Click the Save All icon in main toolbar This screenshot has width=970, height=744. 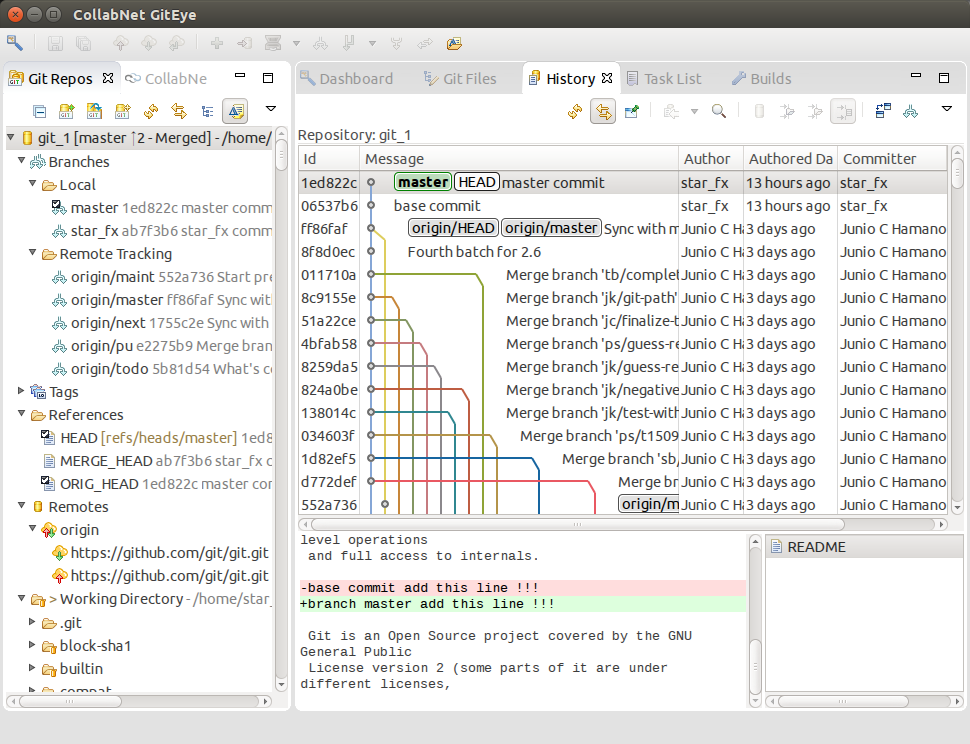[83, 43]
